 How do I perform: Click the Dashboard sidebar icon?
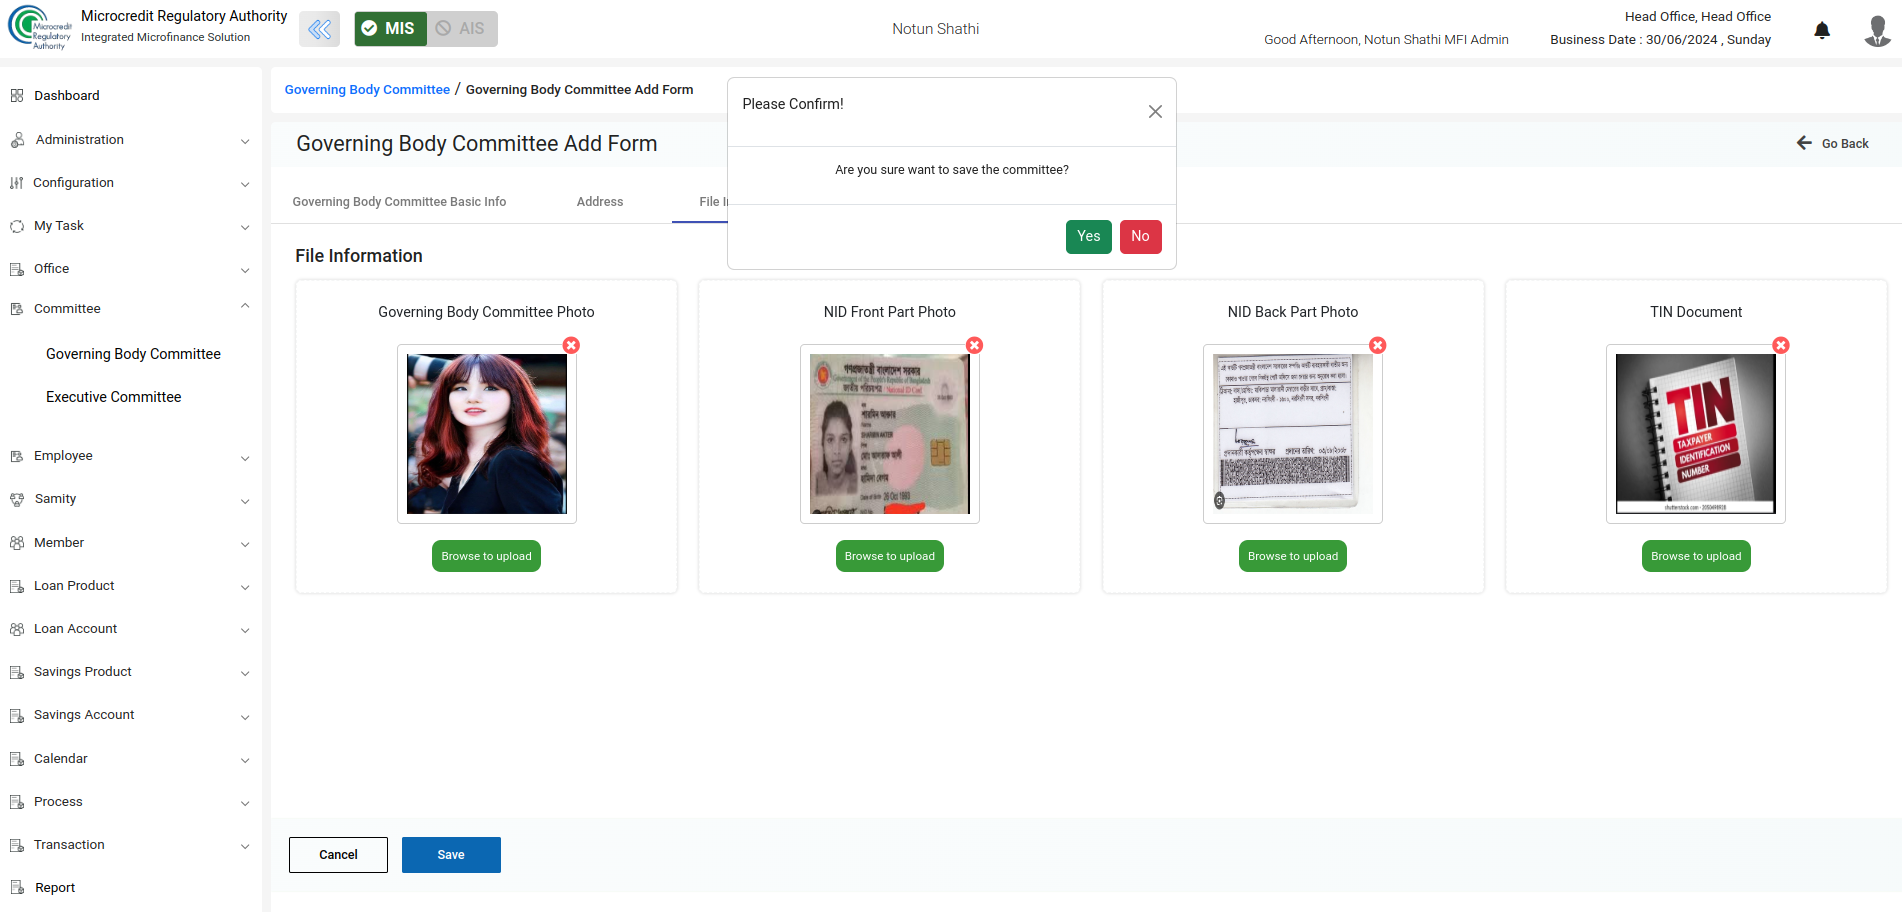(17, 96)
